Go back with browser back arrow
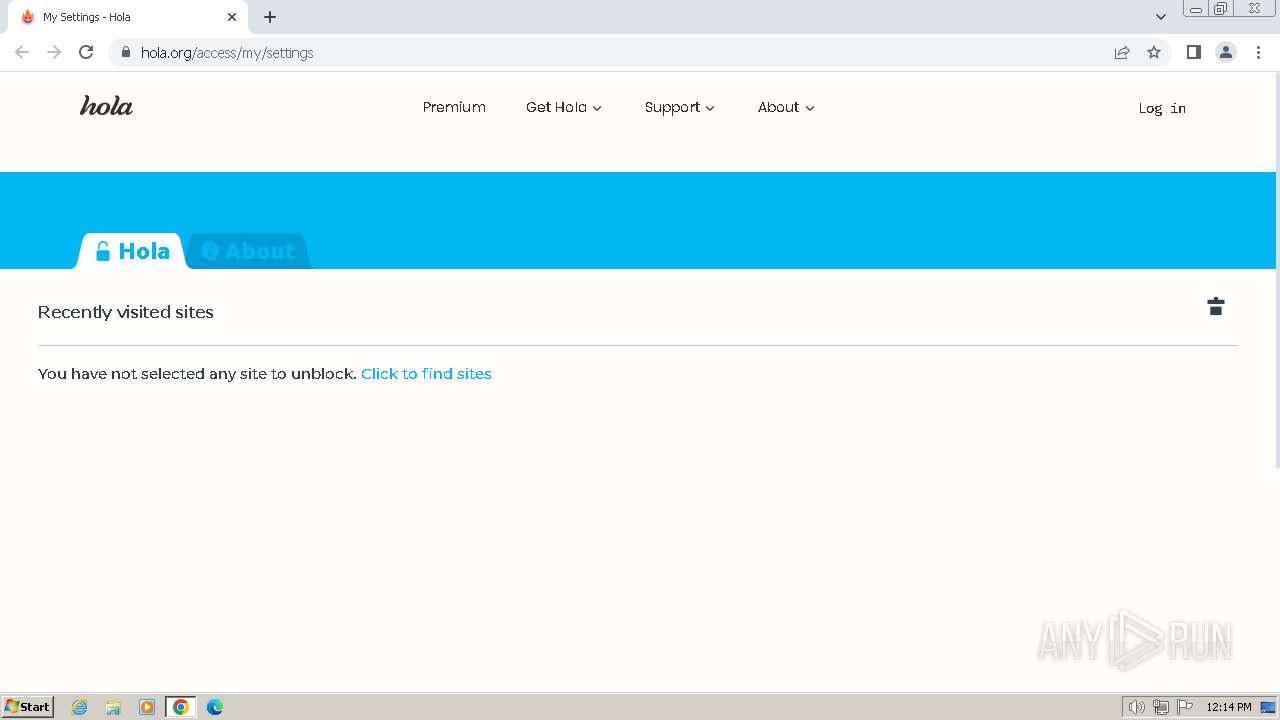 [22, 52]
